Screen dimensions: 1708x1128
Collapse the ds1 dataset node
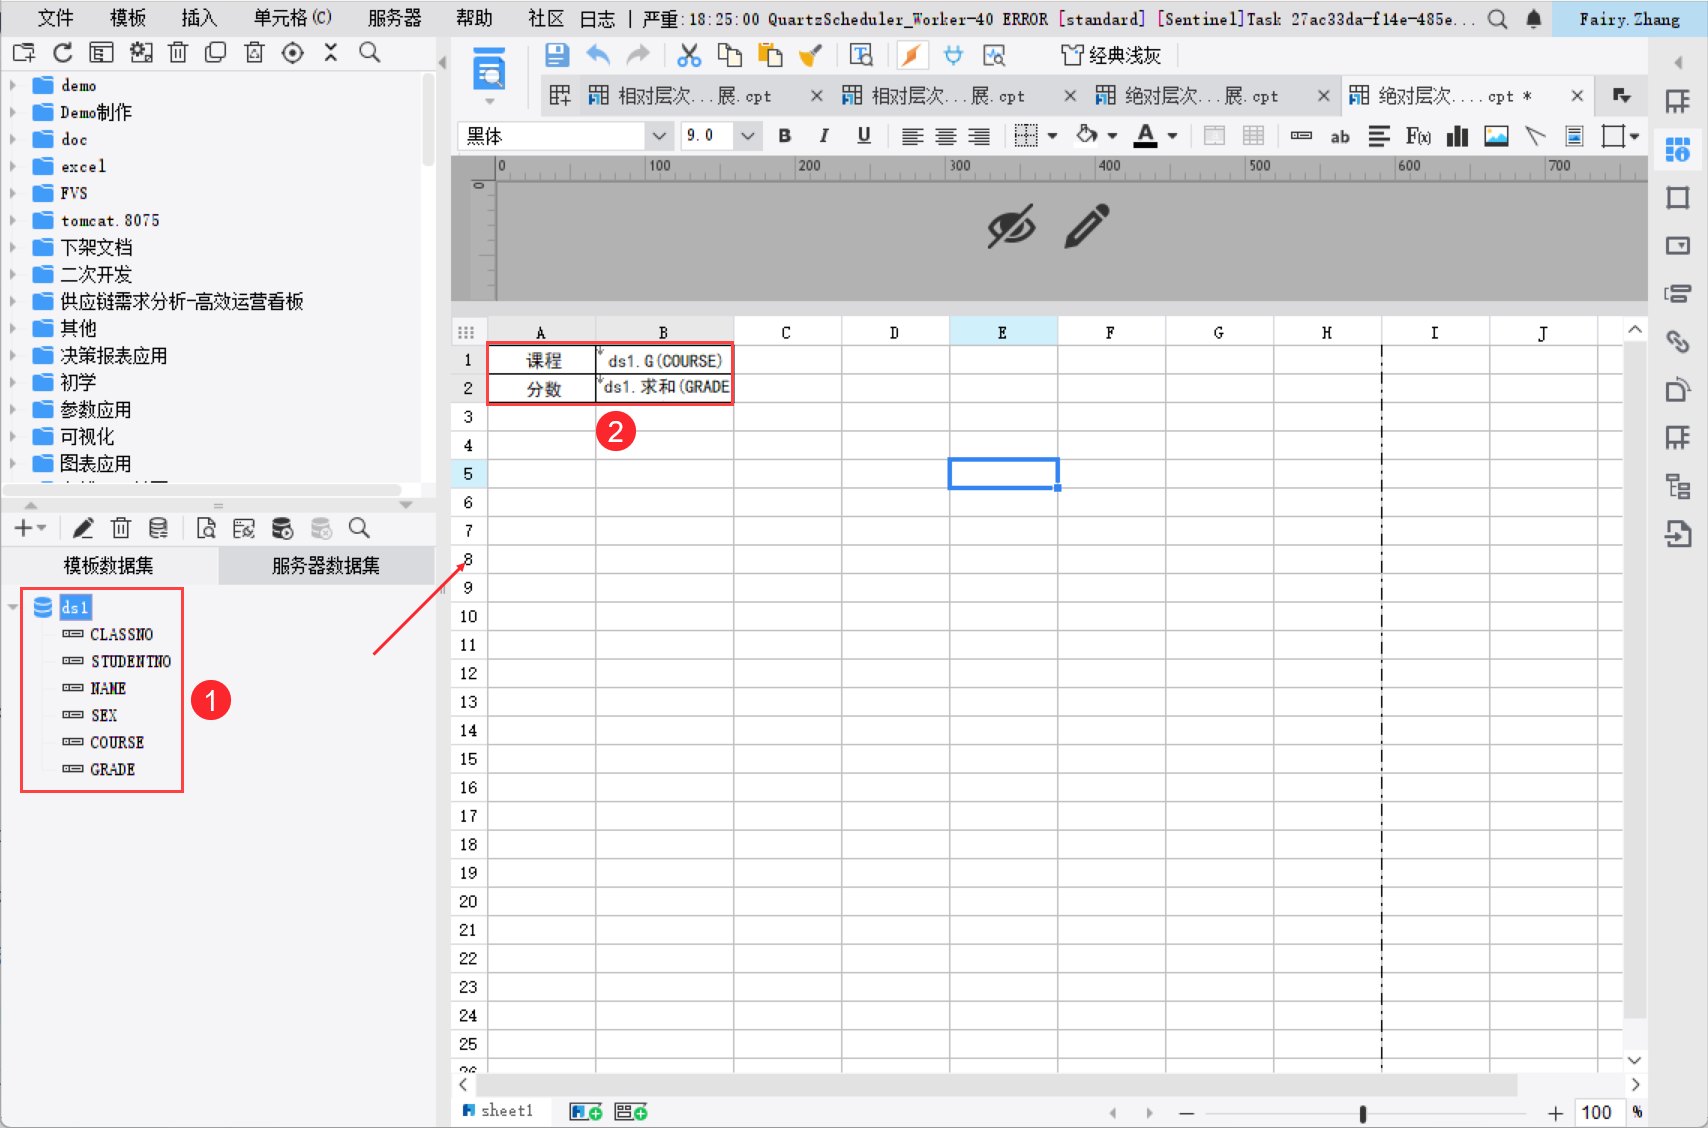[13, 607]
